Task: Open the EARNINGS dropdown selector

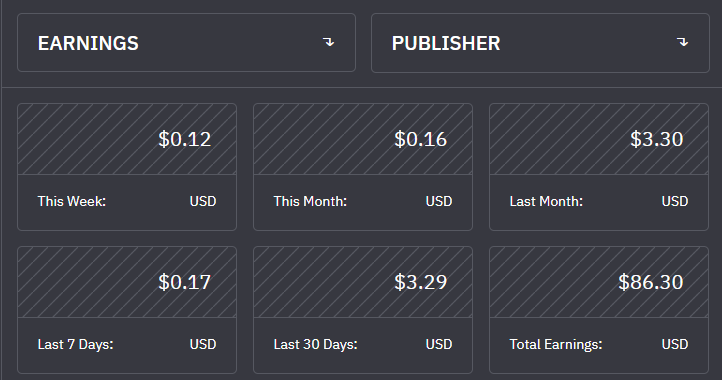Action: (186, 42)
